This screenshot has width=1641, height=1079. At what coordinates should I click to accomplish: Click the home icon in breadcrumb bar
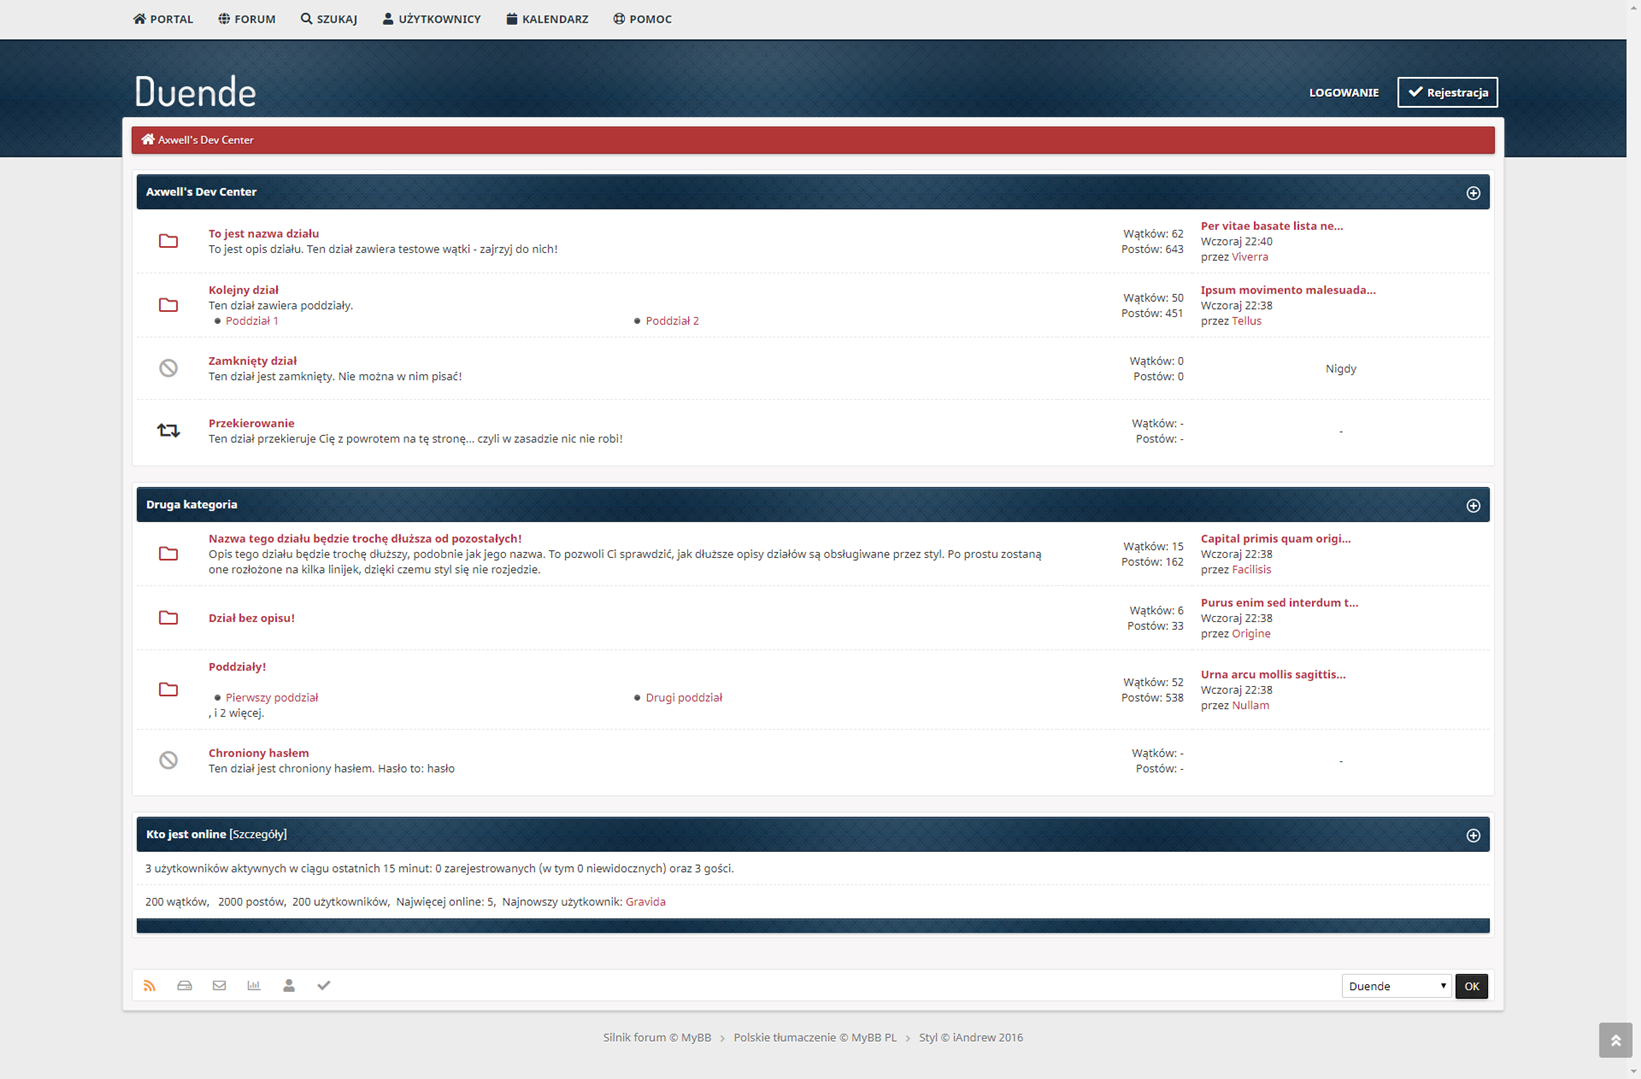(x=148, y=140)
